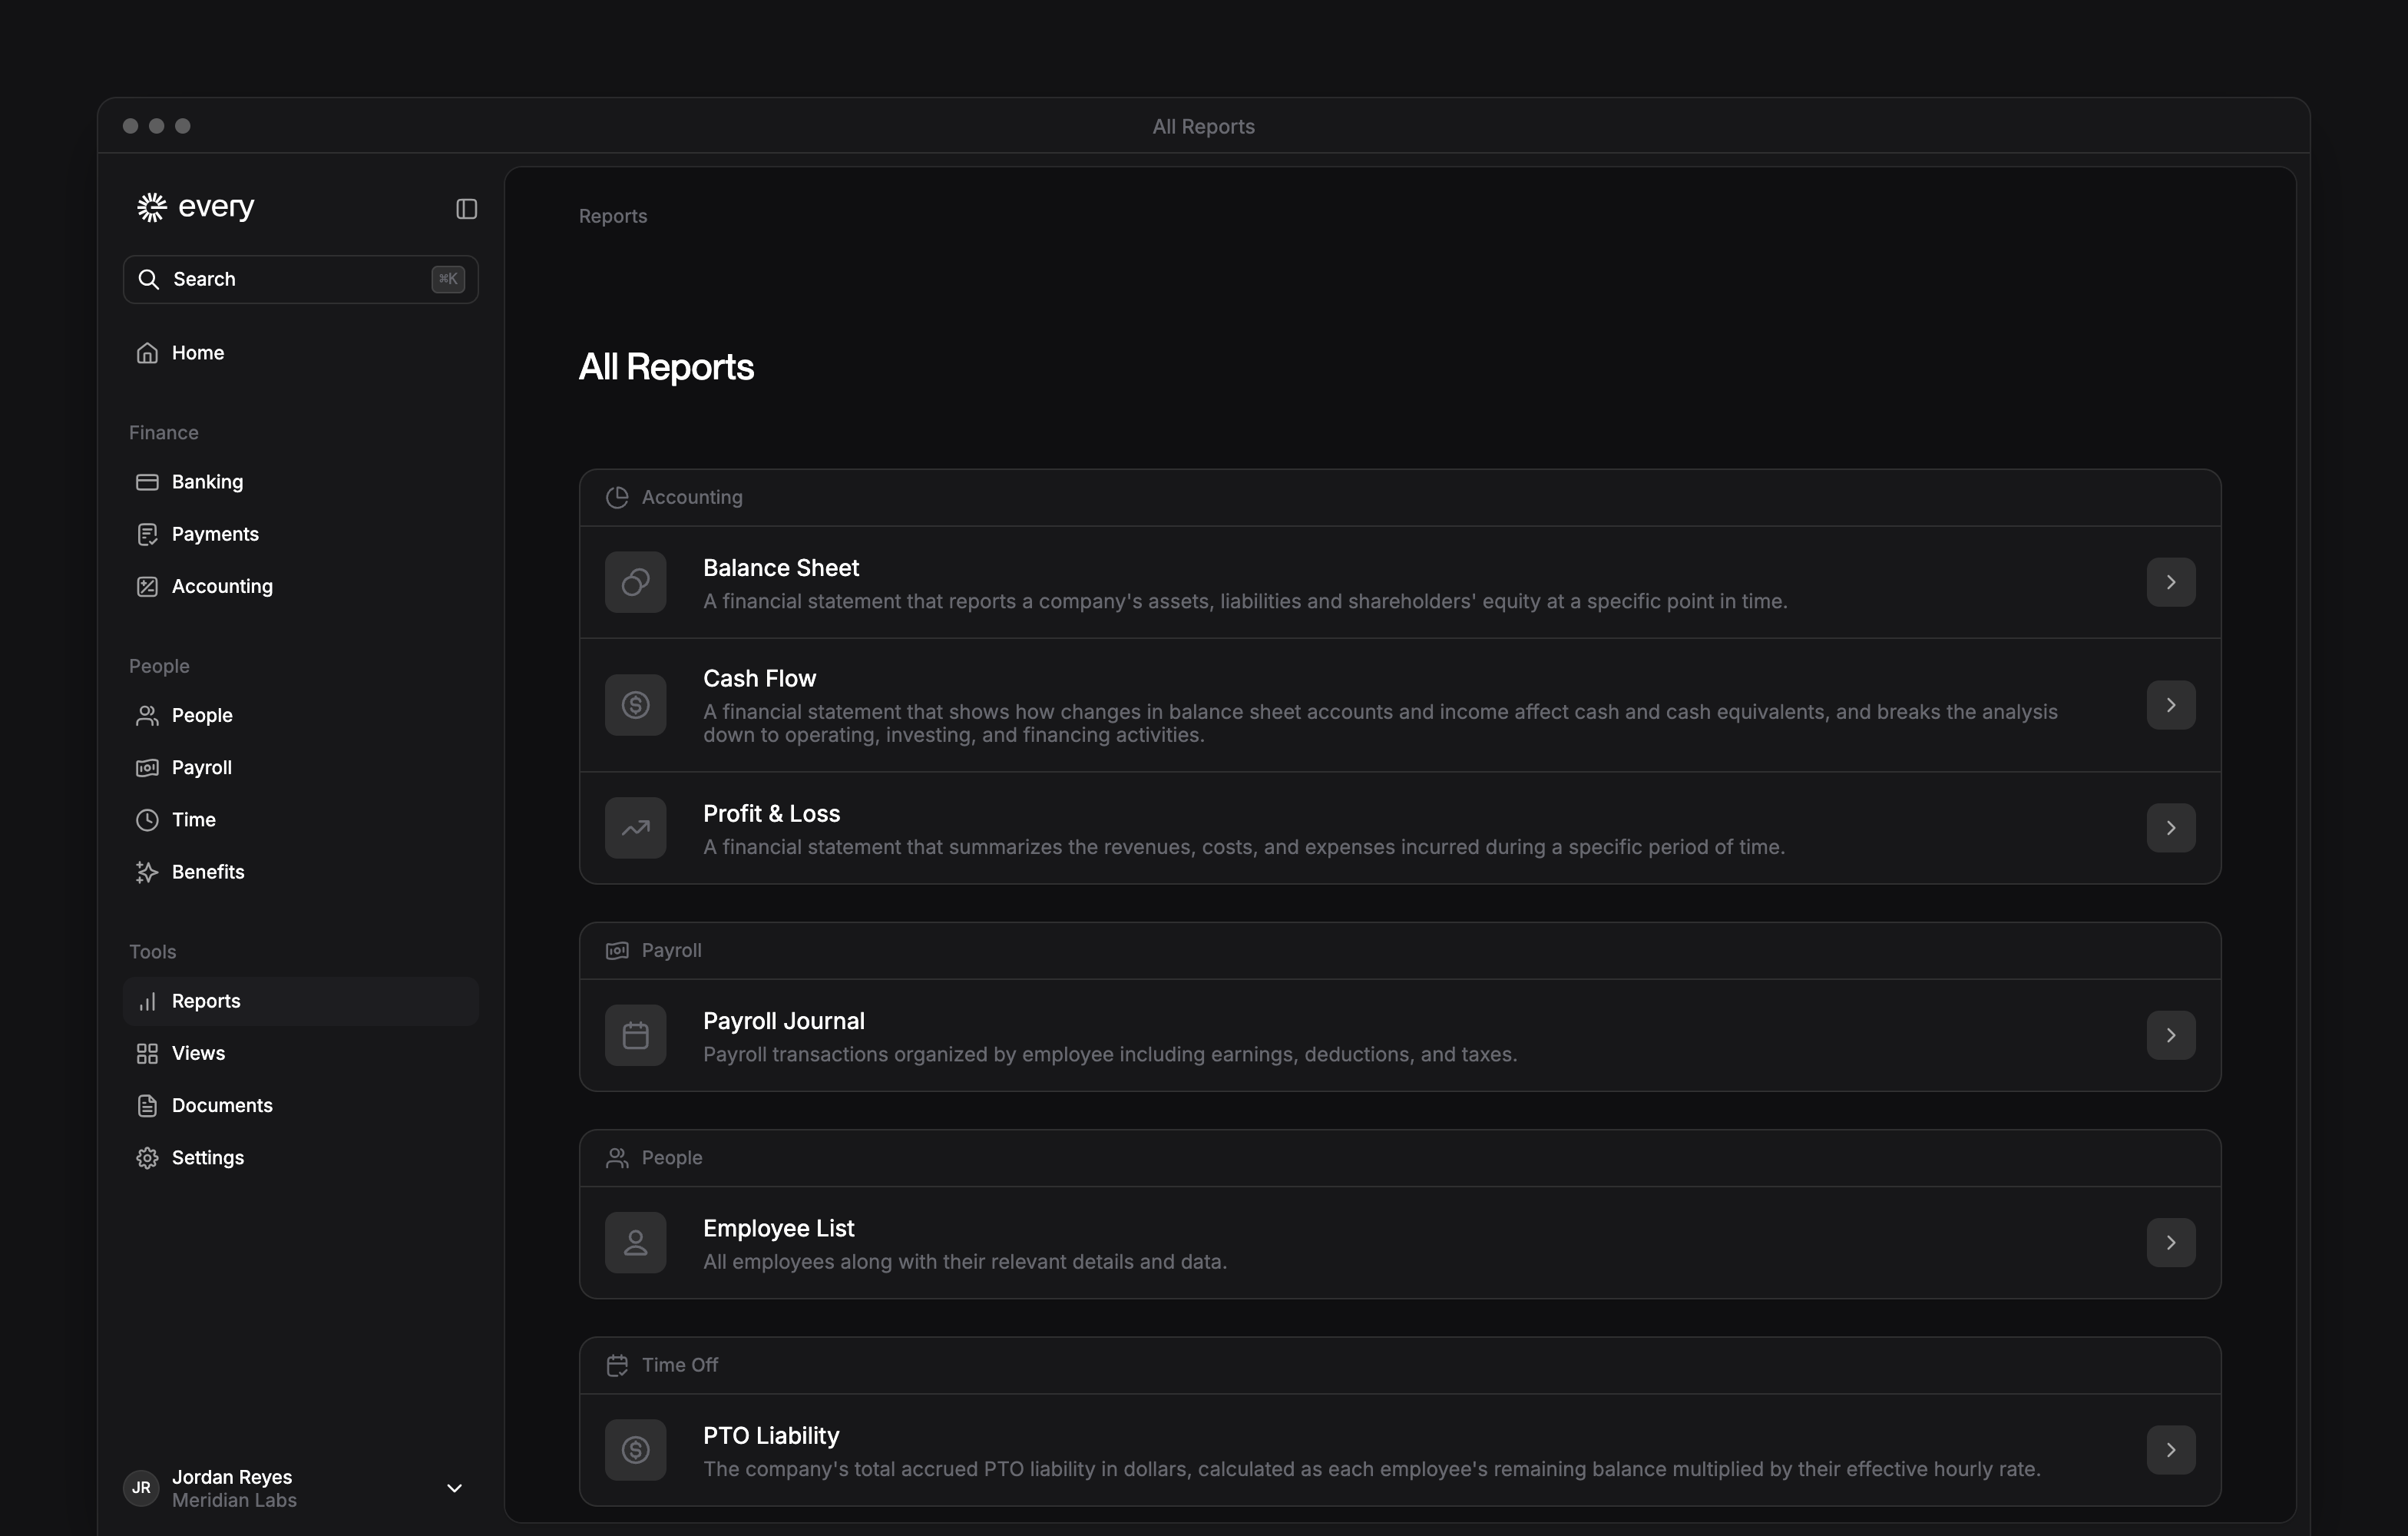
Task: Click the sidebar Payroll banknote icon
Action: point(147,767)
